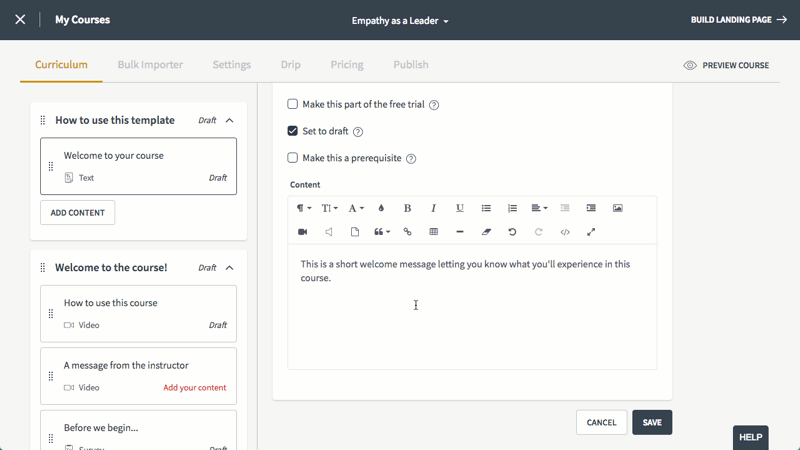Undo the last edit in the editor

tap(512, 232)
